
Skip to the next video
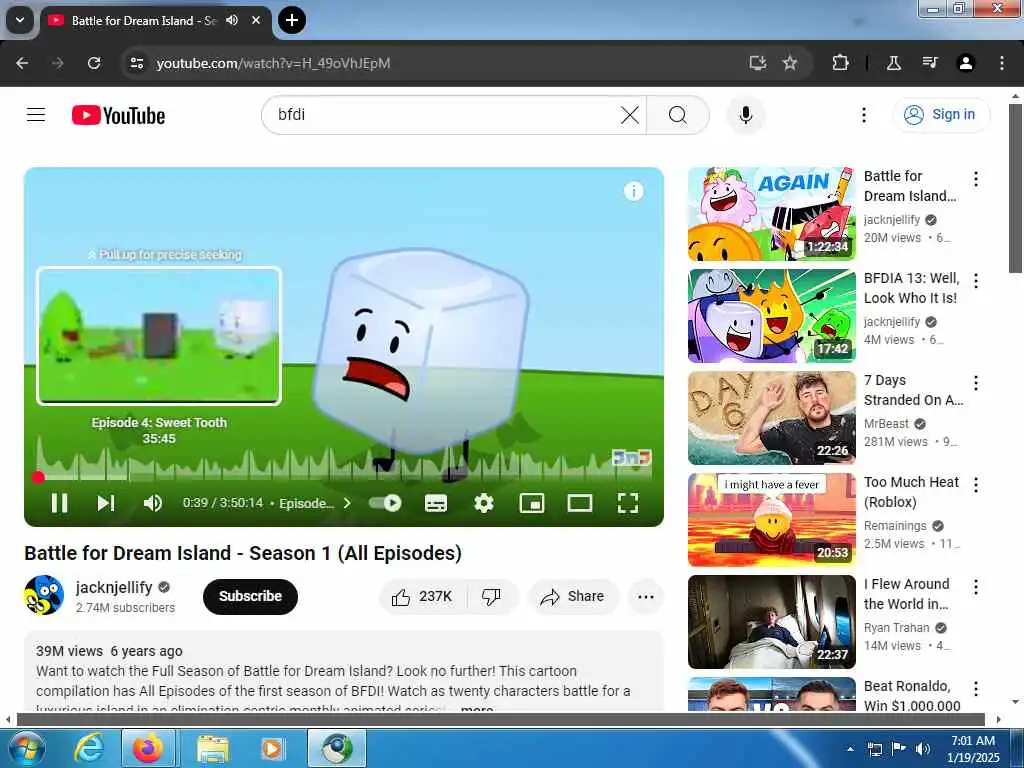point(106,503)
